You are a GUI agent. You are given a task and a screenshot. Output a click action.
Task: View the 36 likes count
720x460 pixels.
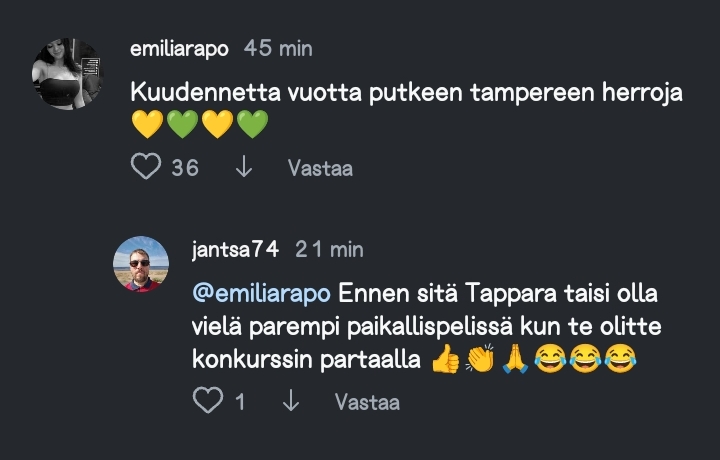point(185,168)
